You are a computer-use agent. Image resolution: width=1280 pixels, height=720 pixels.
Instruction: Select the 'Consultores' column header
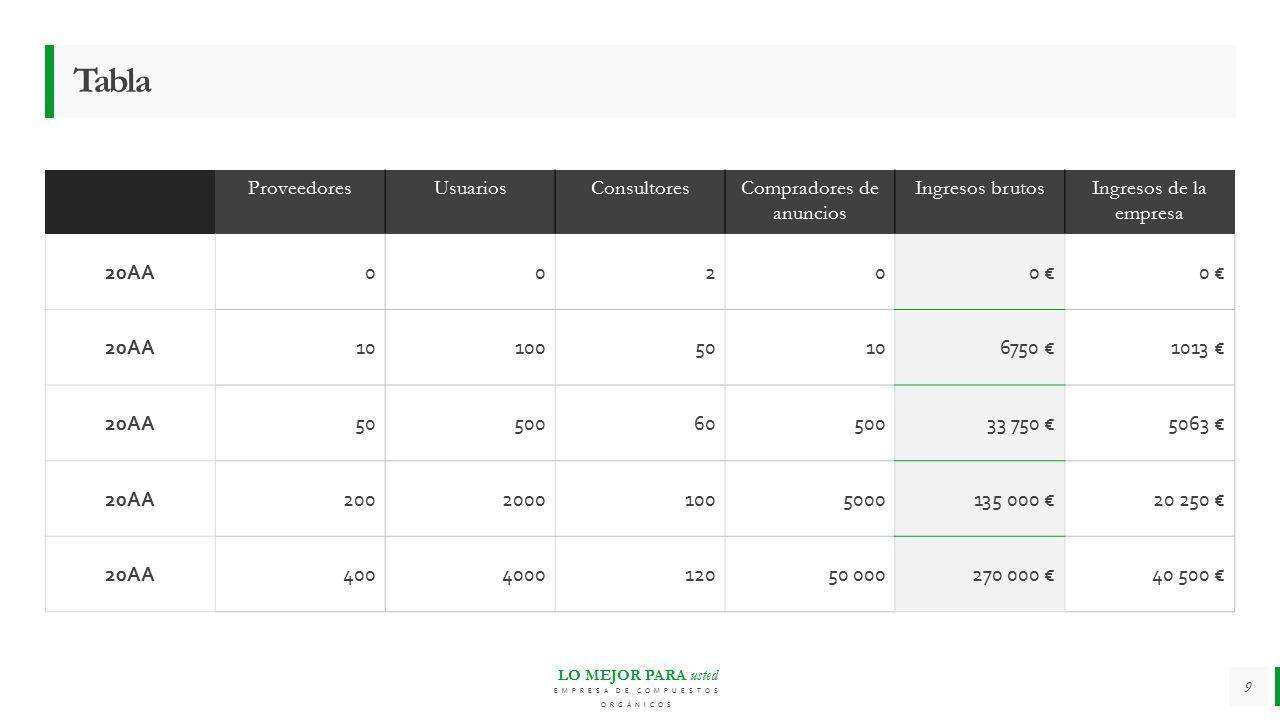tap(640, 201)
